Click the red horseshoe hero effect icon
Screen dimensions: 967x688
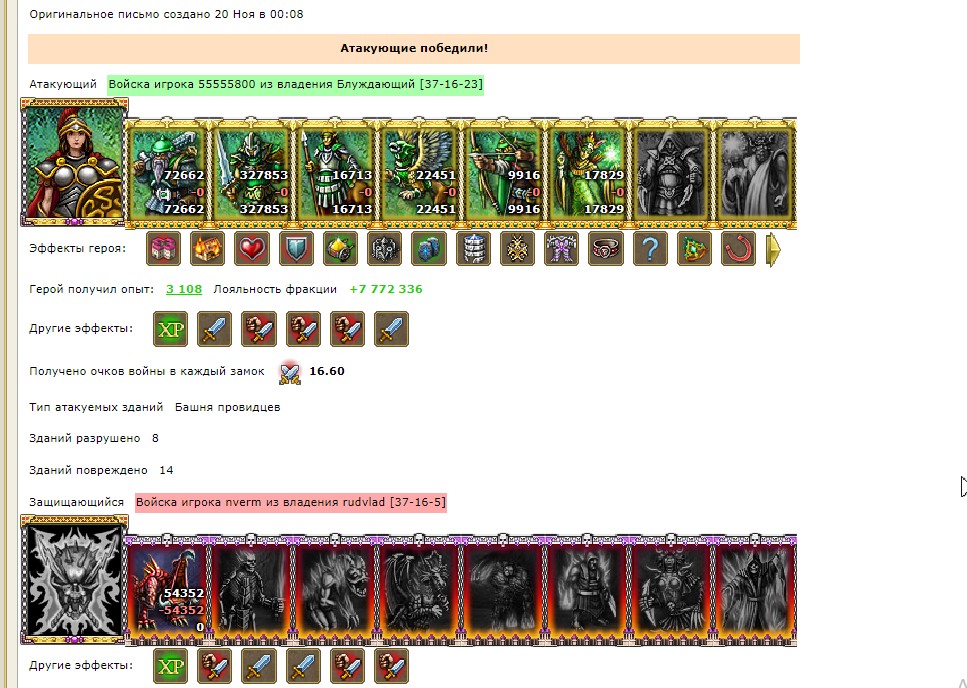pos(738,249)
